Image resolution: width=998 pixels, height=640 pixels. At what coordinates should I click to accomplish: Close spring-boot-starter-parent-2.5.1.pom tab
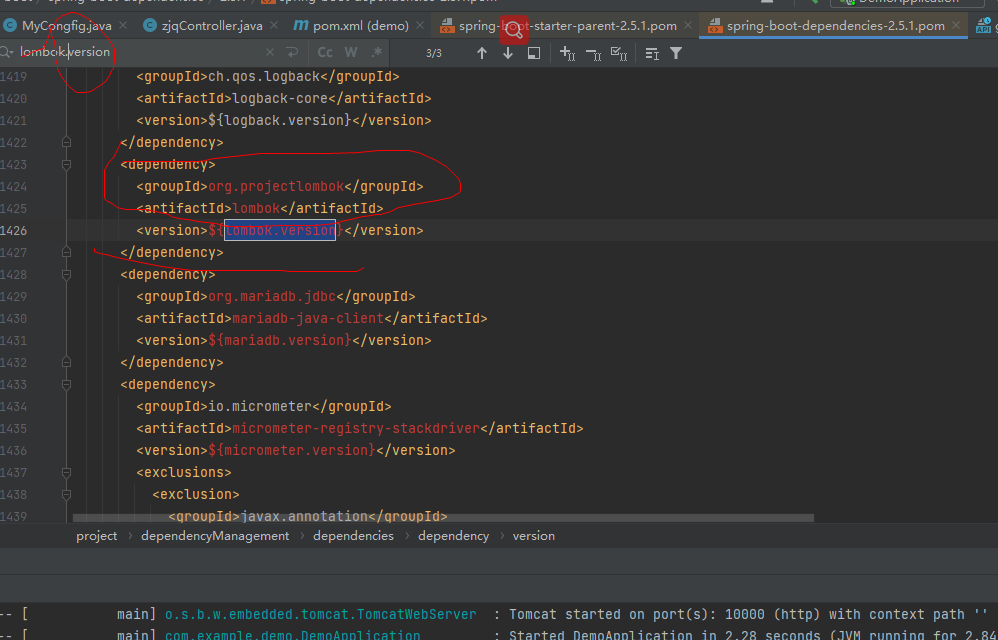coord(688,25)
